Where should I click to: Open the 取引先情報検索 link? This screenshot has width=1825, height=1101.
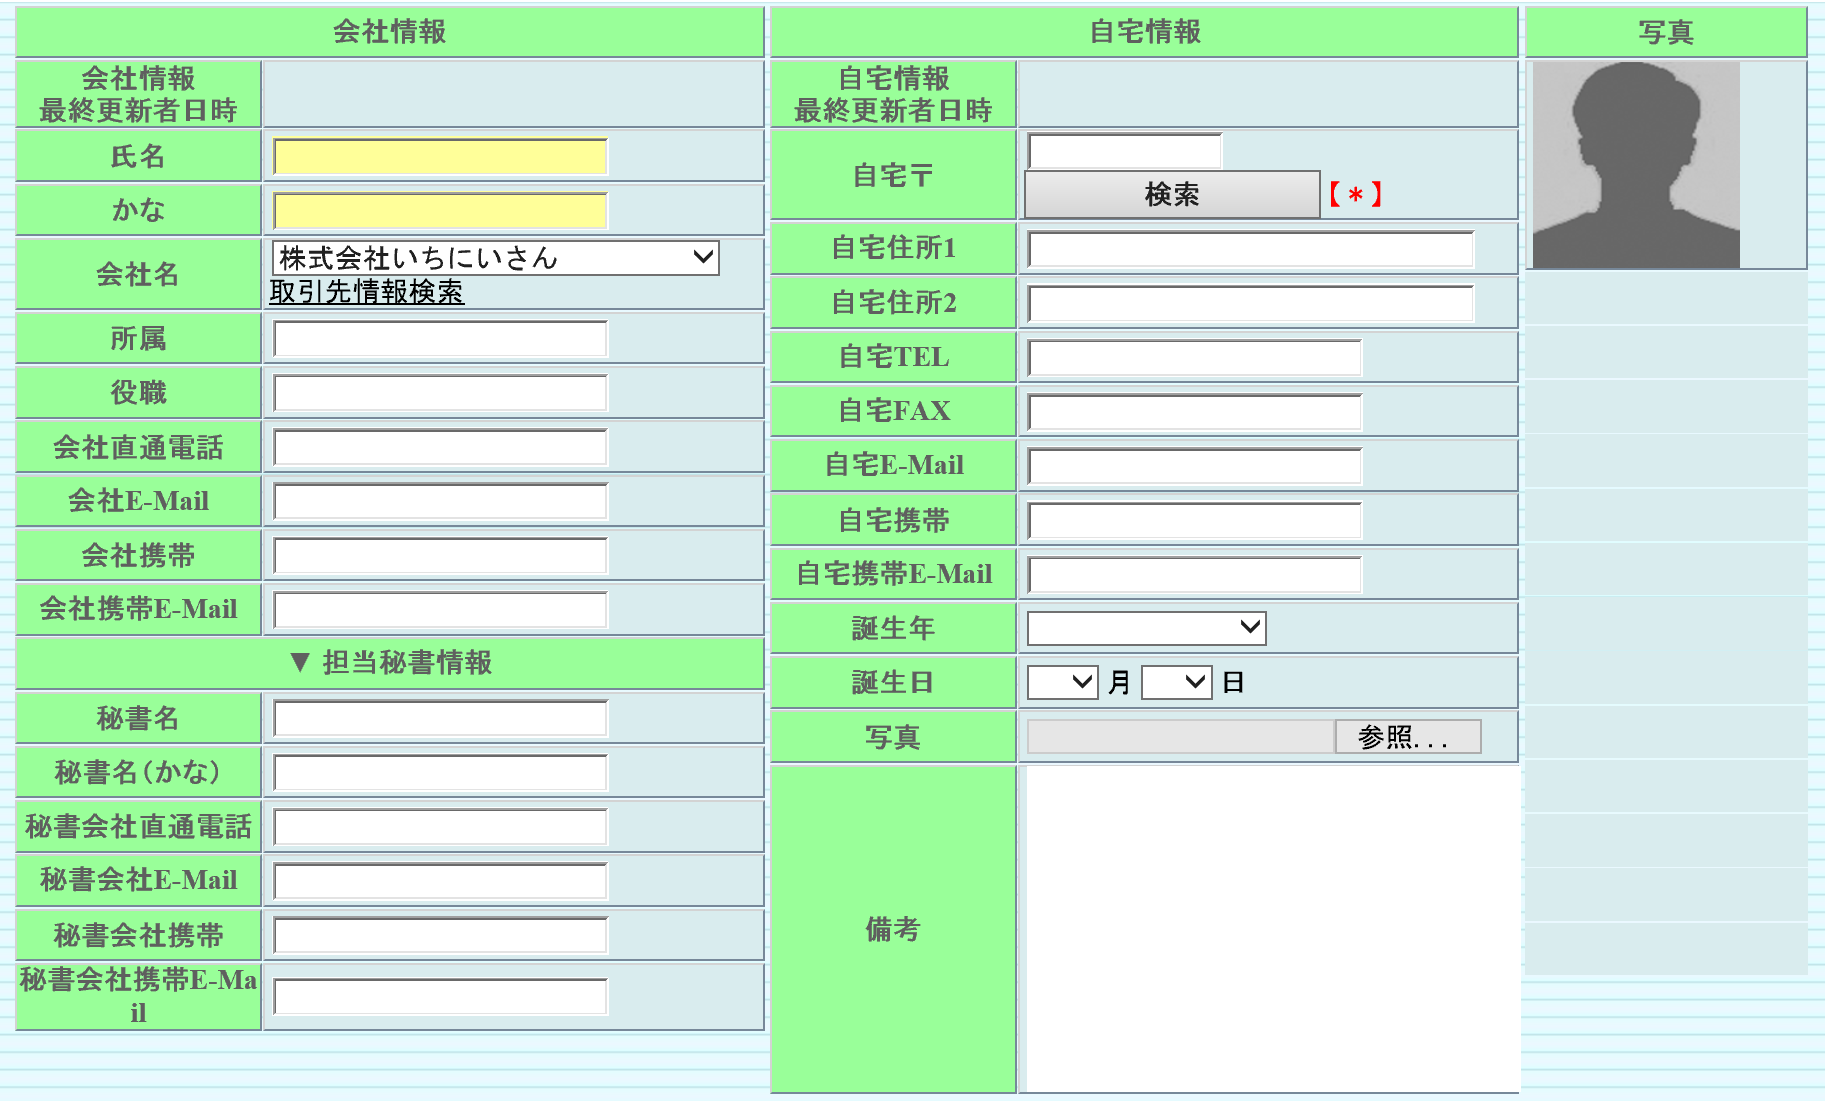pyautogui.click(x=366, y=292)
